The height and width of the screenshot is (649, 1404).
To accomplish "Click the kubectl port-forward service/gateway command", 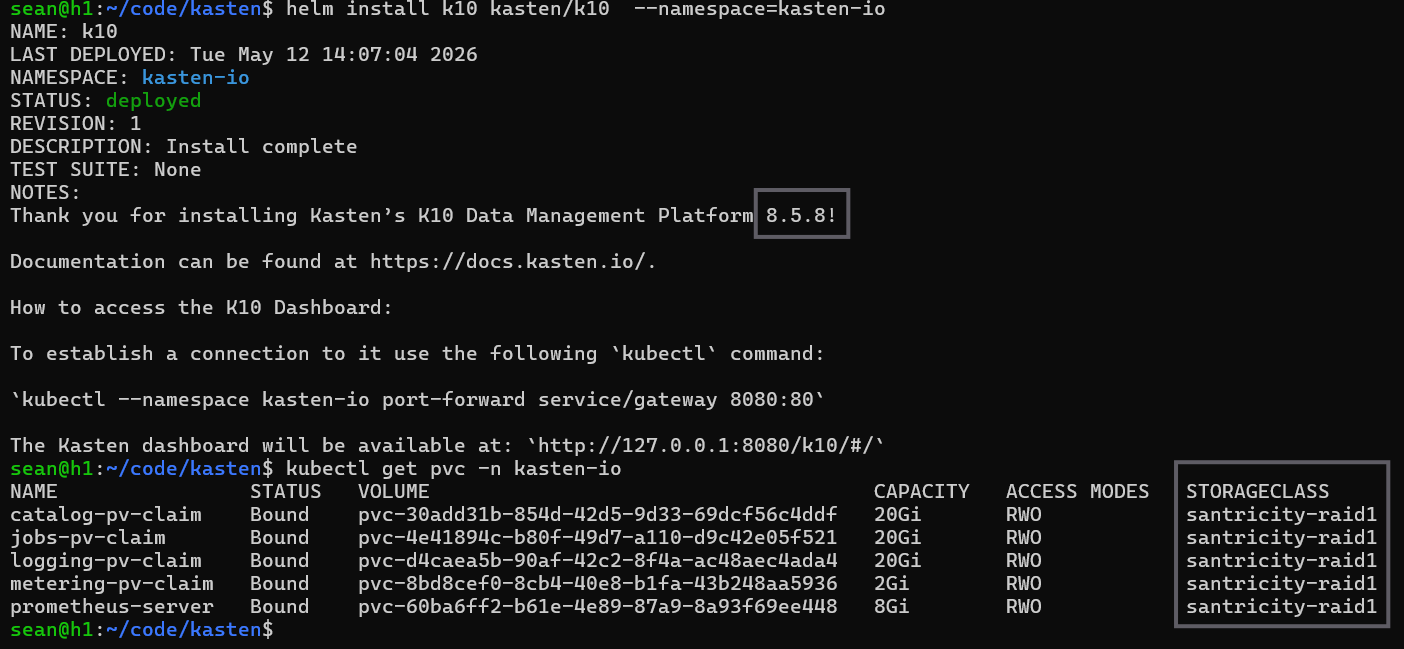I will point(418,400).
